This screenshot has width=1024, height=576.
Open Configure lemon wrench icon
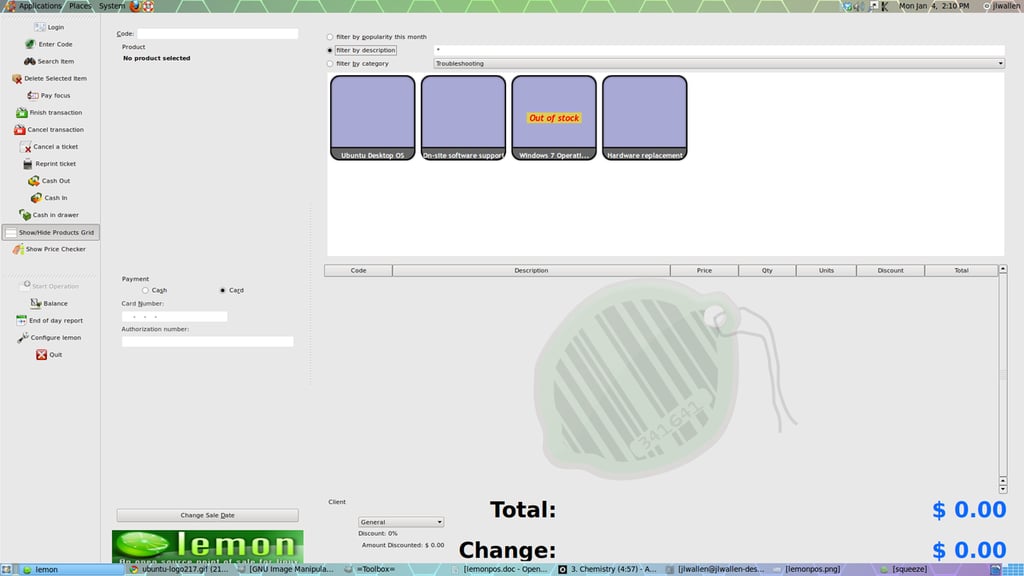[23, 338]
